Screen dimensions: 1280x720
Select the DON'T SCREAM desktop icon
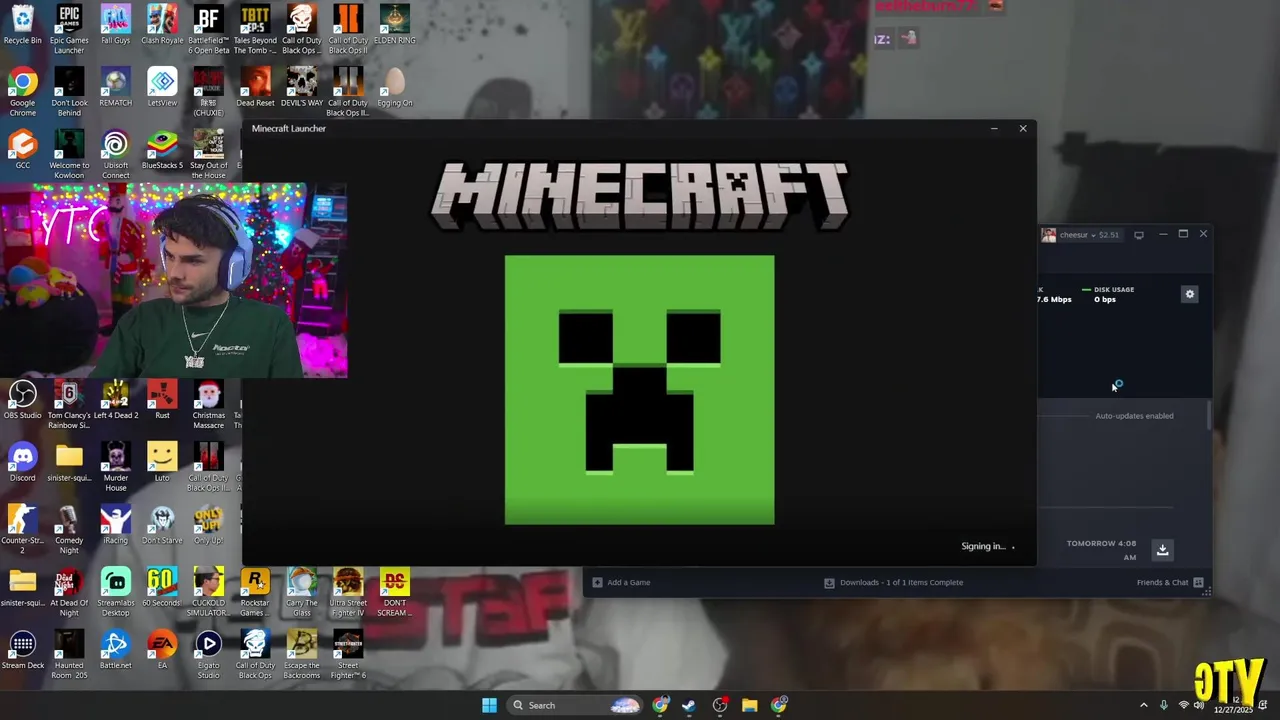[x=394, y=591]
